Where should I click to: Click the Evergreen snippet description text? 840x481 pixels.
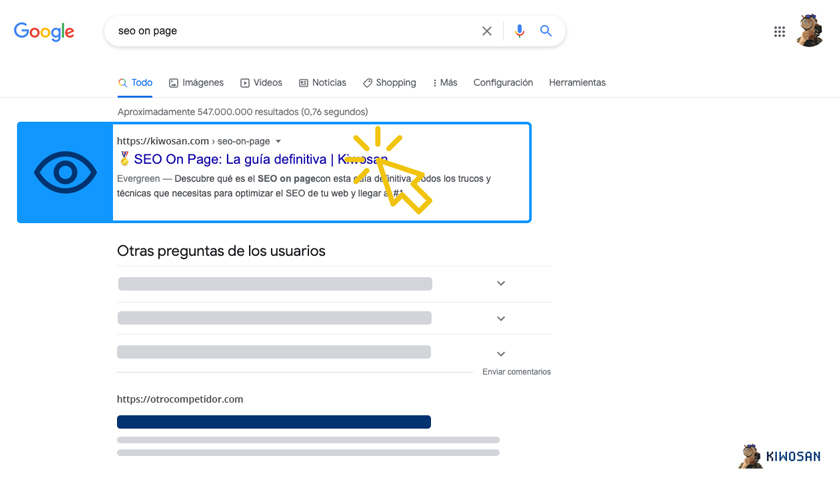point(304,186)
